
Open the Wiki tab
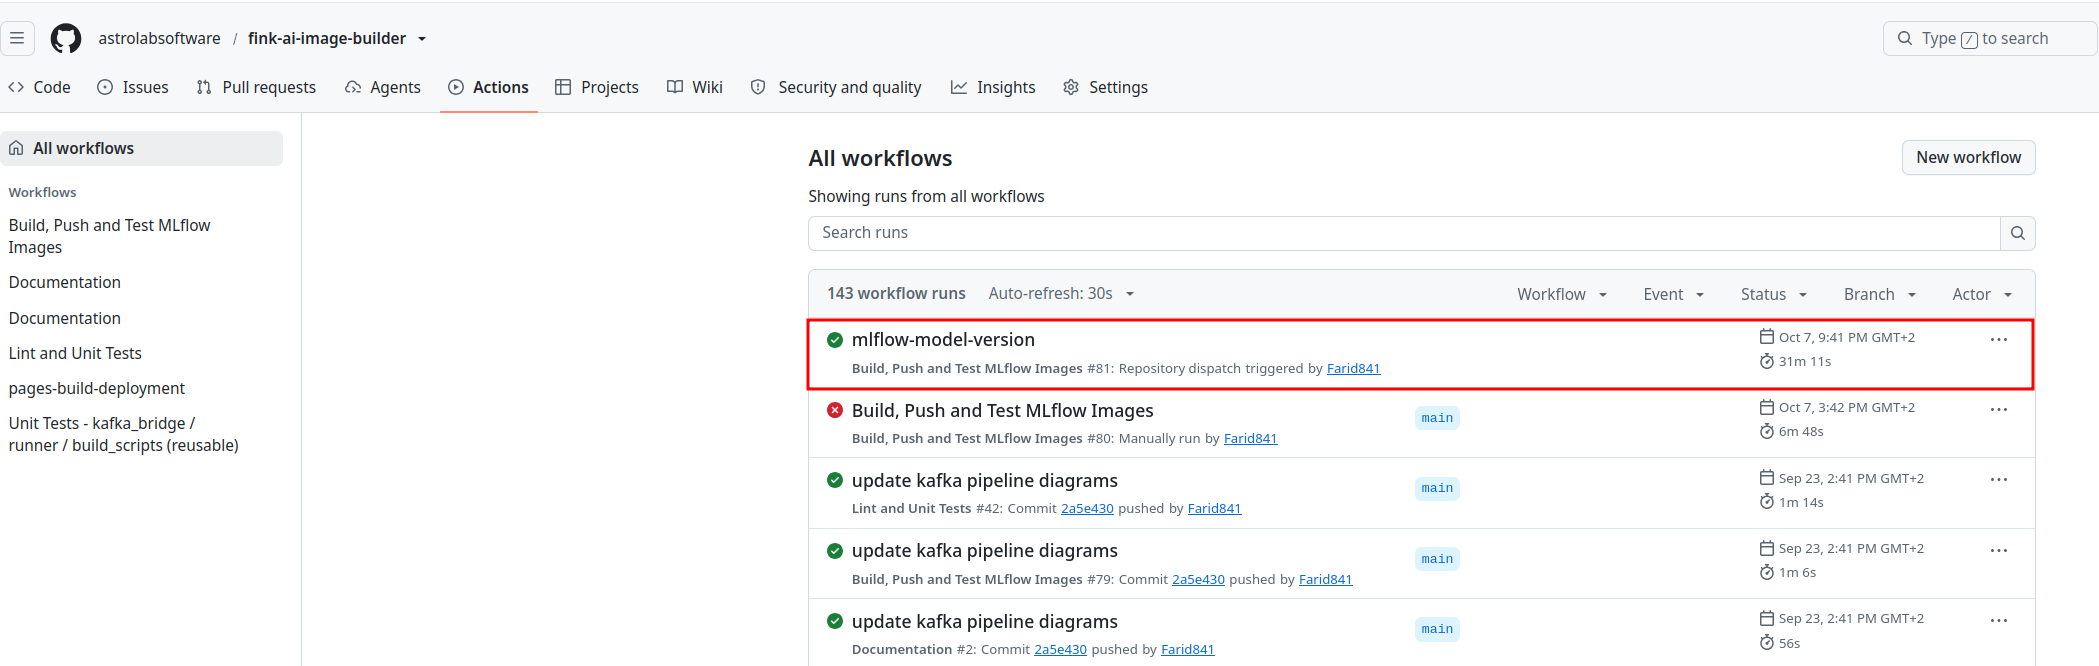[695, 87]
